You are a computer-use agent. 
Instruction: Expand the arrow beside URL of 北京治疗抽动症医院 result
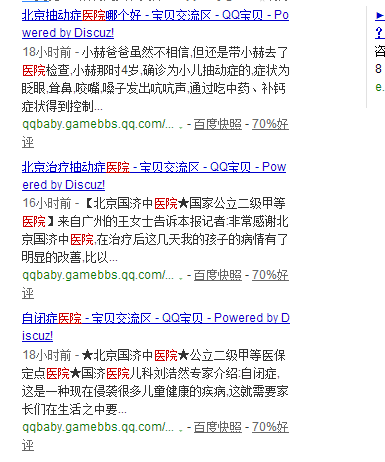point(180,278)
